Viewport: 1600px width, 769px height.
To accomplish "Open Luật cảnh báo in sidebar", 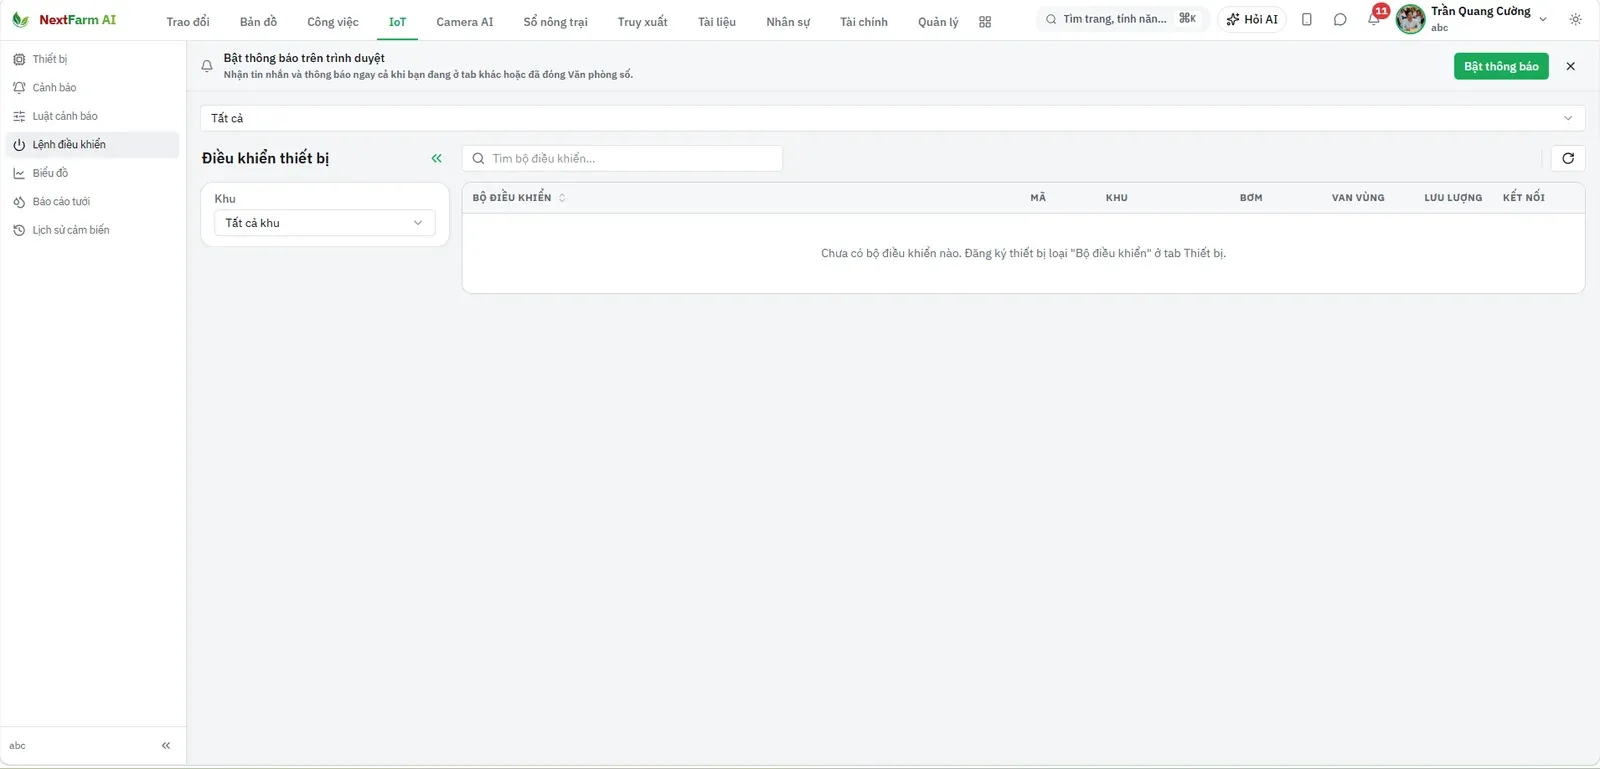I will (92, 116).
